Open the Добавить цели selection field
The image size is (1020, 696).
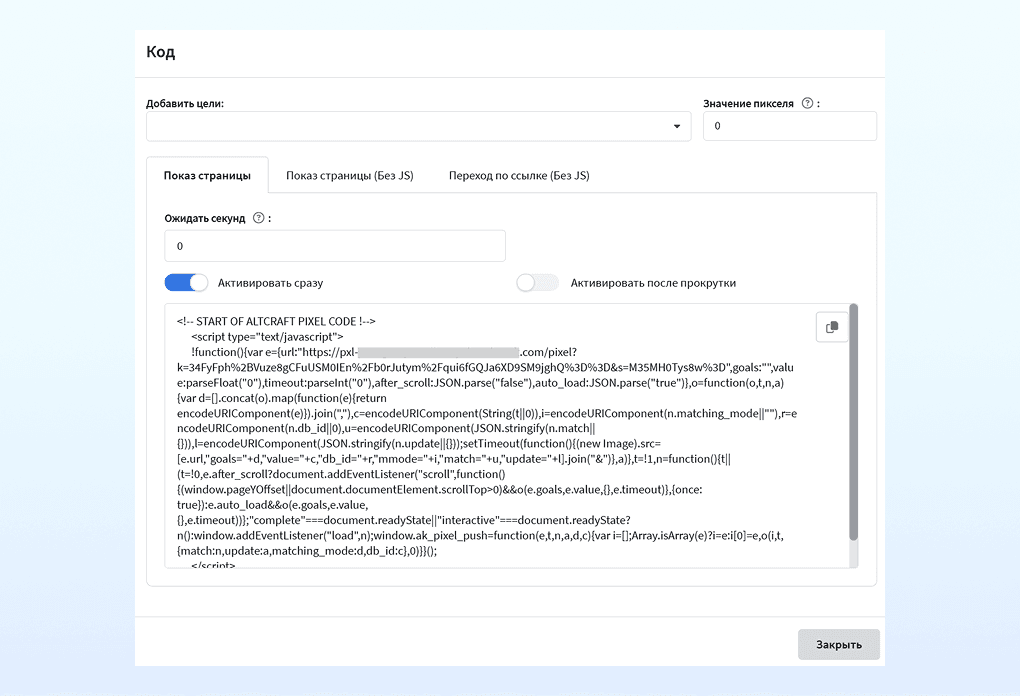[418, 126]
